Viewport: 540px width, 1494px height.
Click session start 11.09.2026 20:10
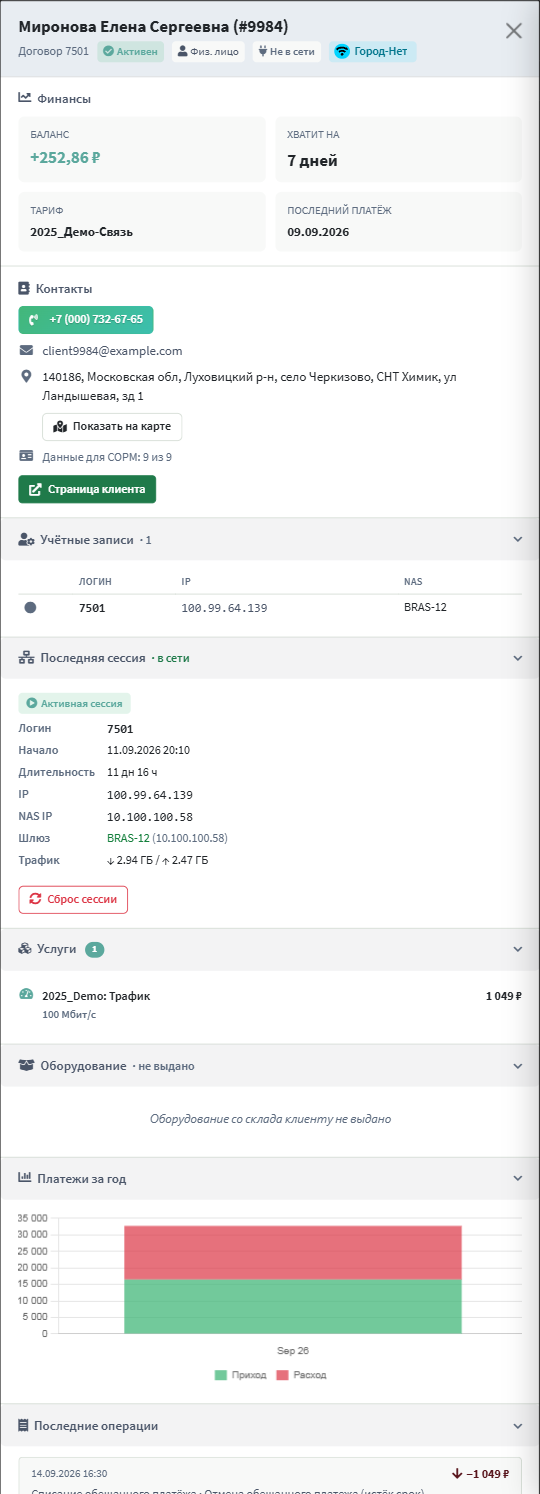148,750
